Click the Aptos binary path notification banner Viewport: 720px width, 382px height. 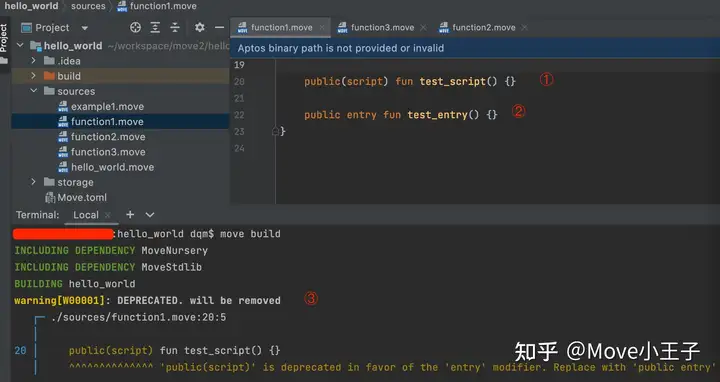tap(475, 48)
